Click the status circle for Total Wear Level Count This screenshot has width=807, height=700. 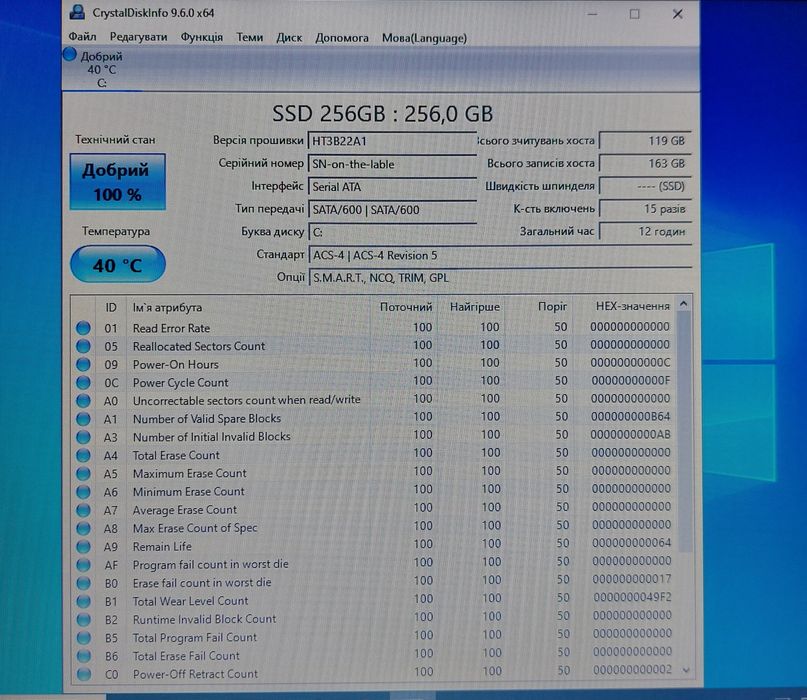pos(83,601)
